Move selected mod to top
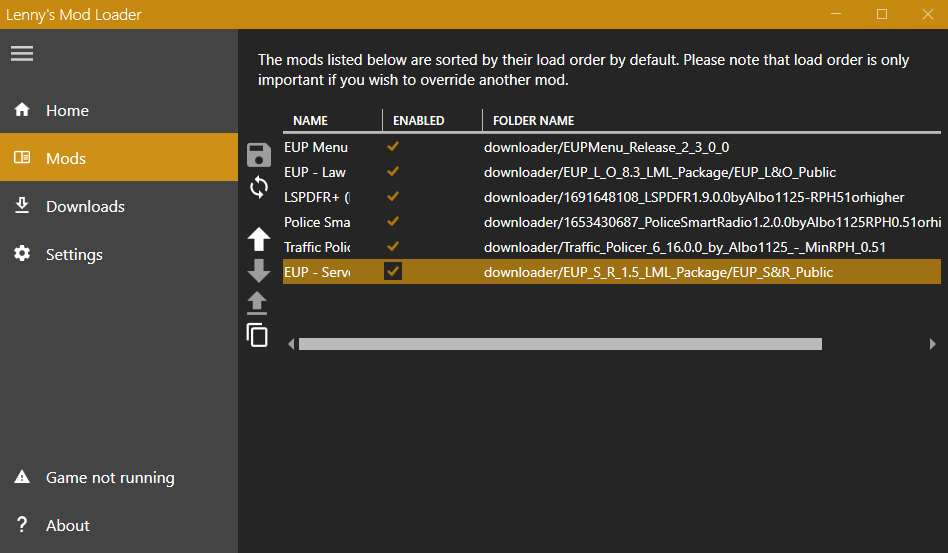The height and width of the screenshot is (553, 948). 257,303
